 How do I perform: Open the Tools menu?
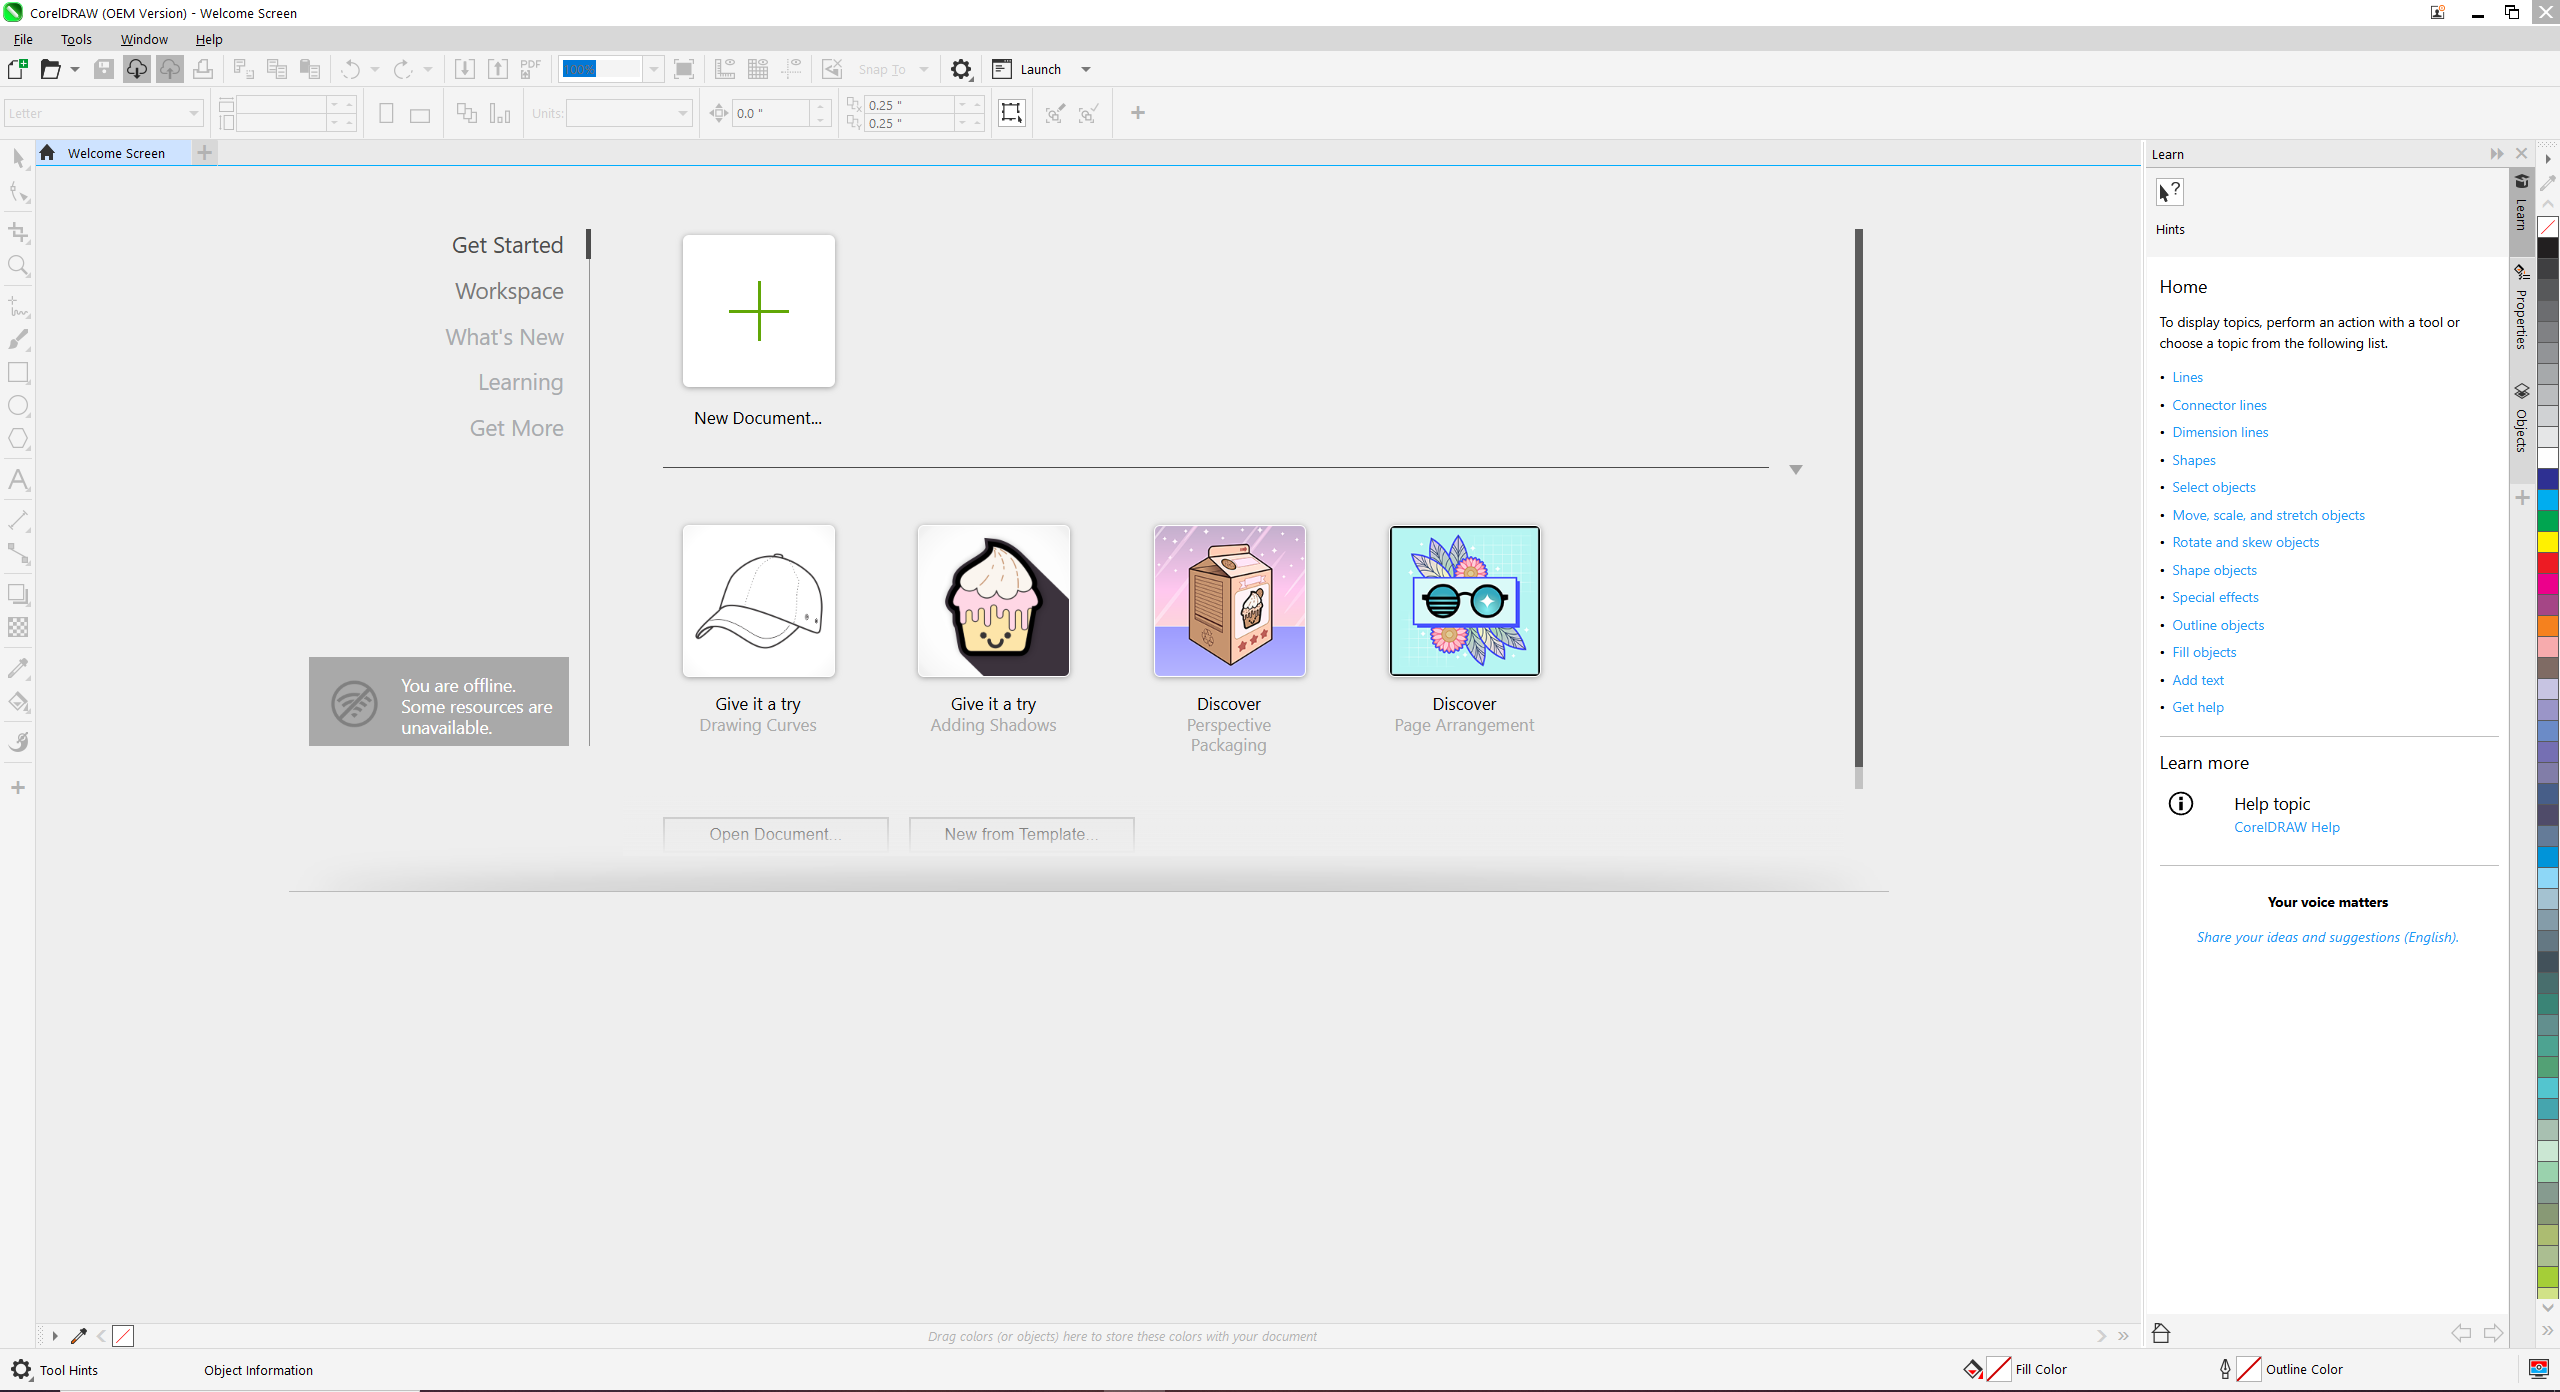[x=76, y=39]
